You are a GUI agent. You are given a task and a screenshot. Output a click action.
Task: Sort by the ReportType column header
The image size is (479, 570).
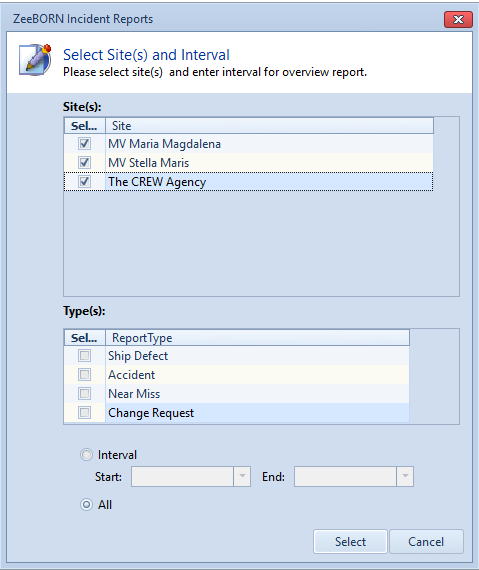point(257,338)
